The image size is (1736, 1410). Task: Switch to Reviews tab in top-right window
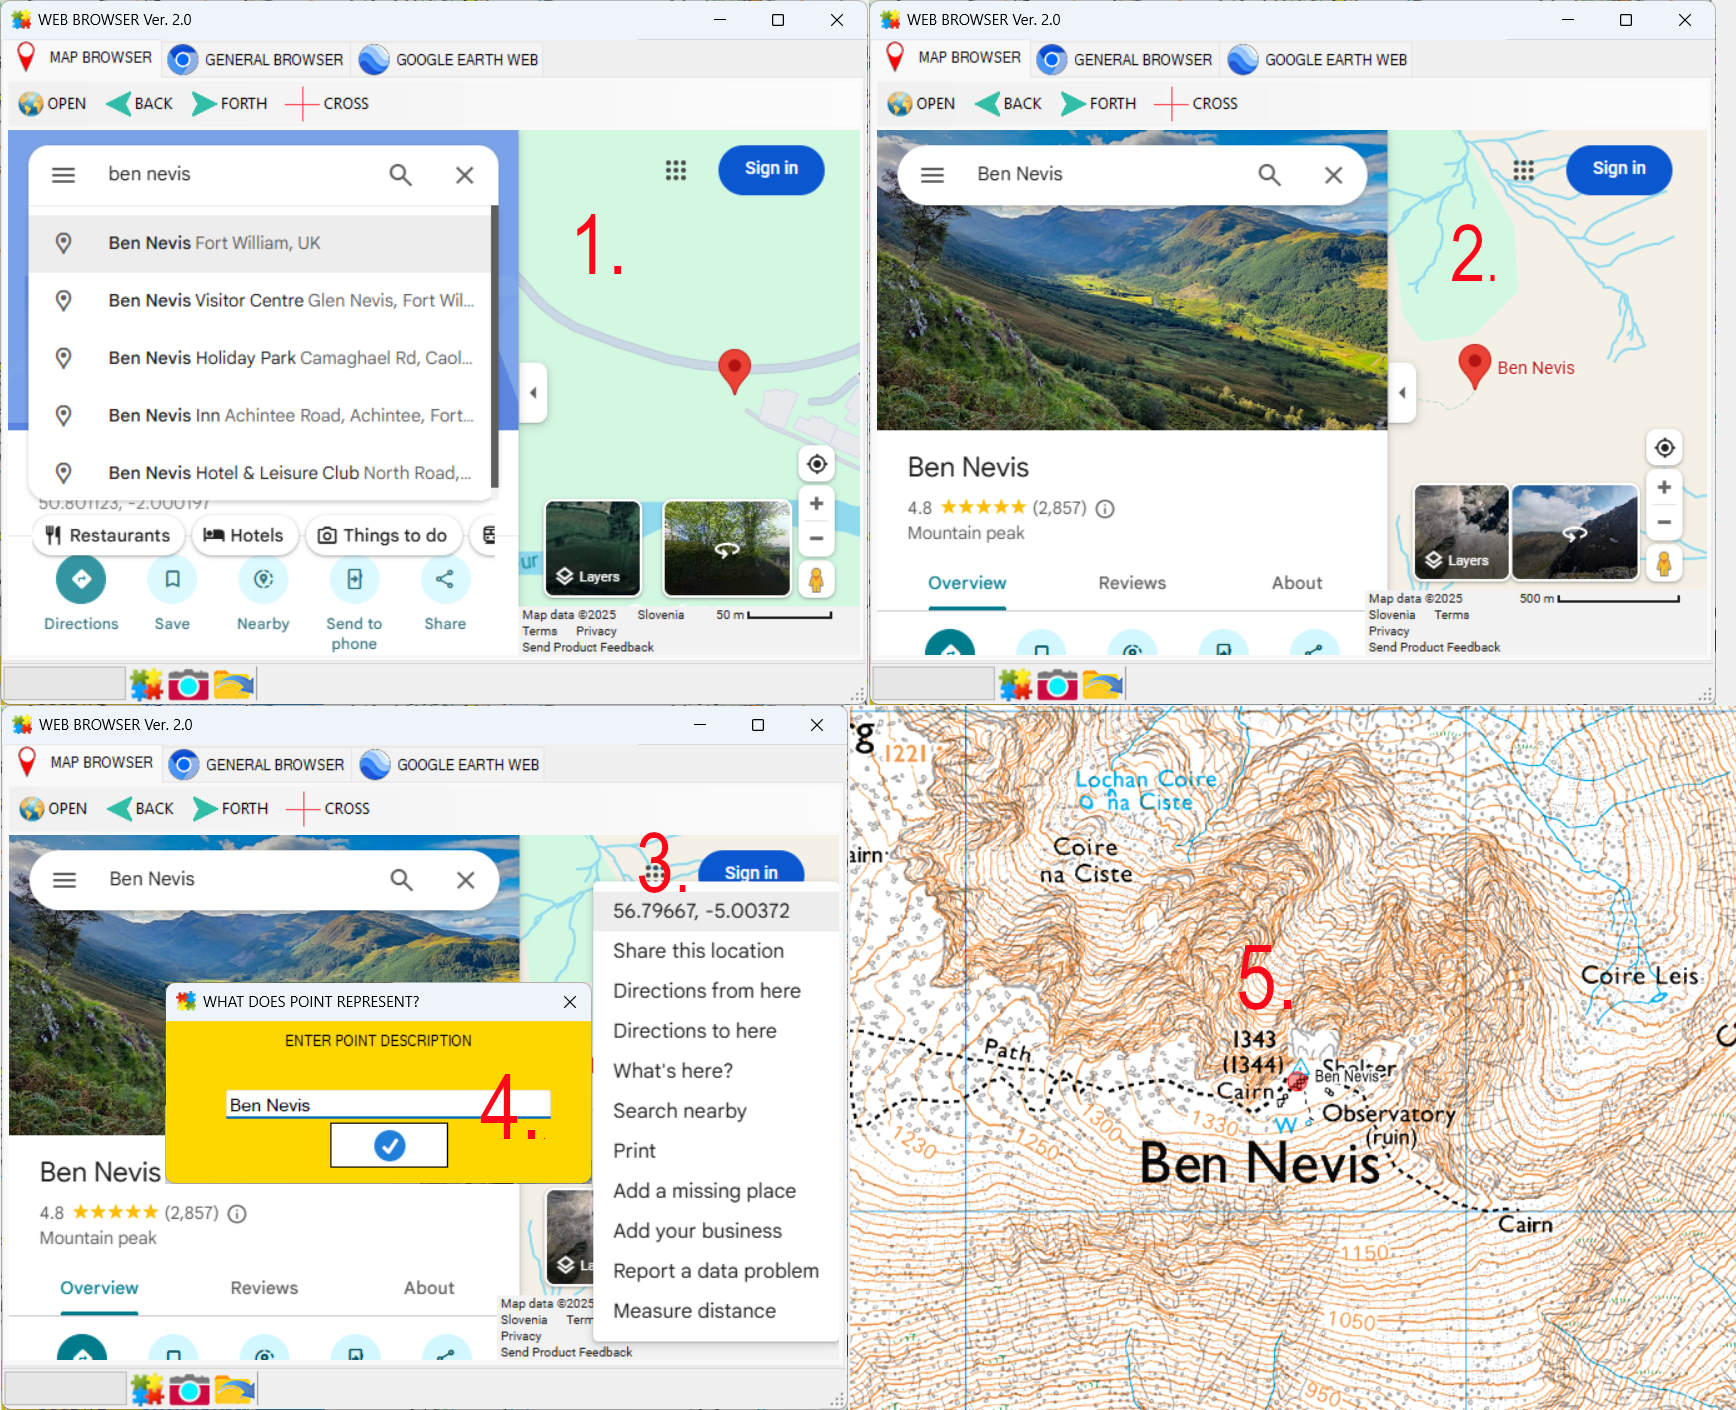click(x=1132, y=583)
